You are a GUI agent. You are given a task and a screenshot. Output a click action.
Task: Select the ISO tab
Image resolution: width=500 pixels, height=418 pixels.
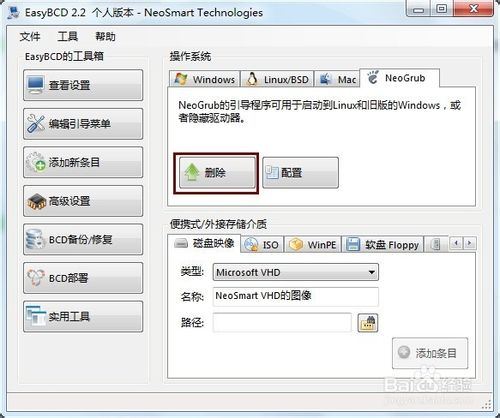pyautogui.click(x=262, y=245)
